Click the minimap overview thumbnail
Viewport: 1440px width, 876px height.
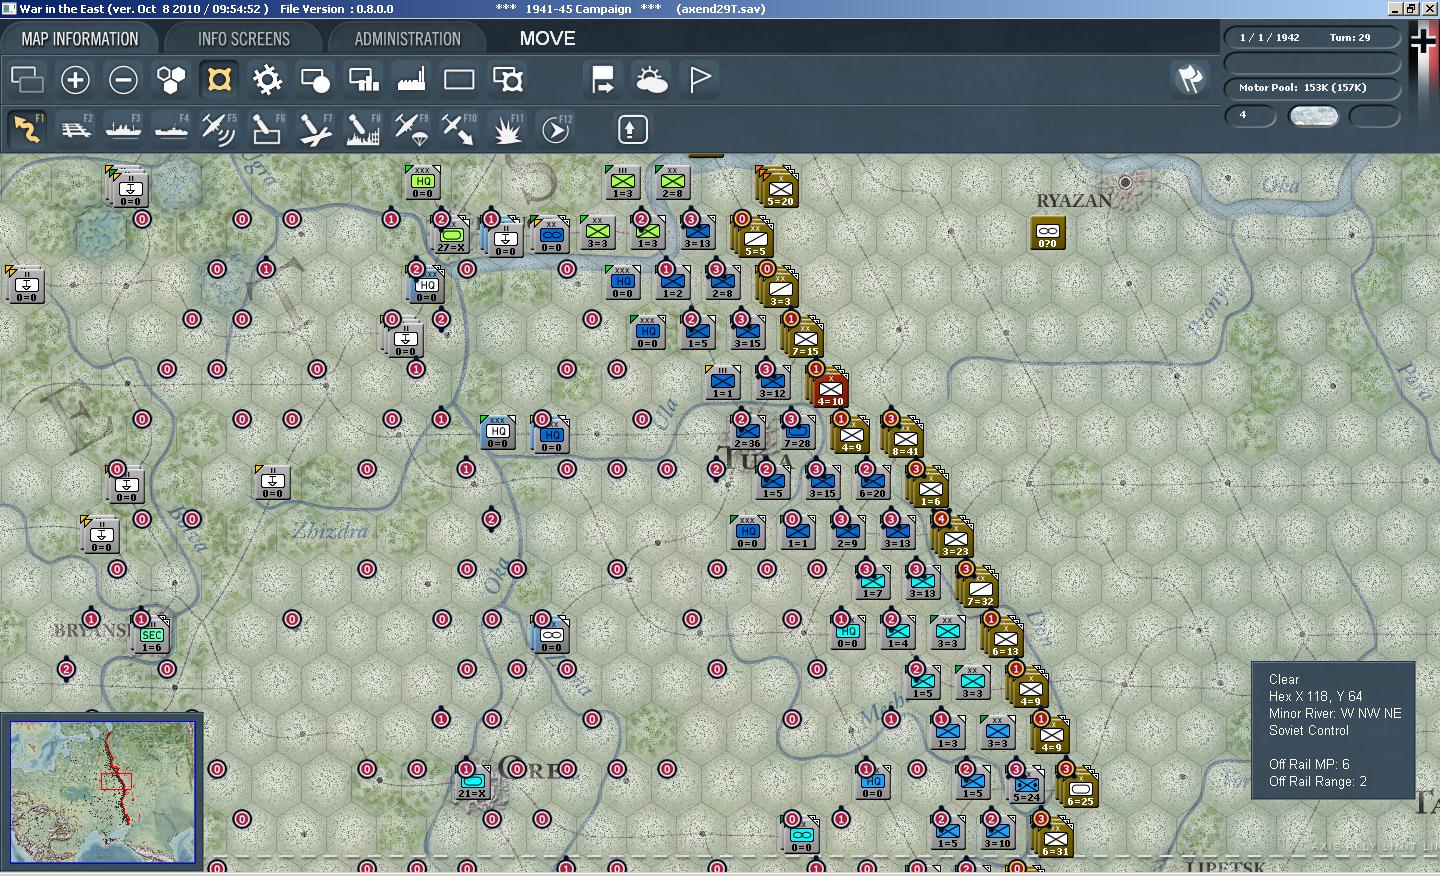click(103, 792)
